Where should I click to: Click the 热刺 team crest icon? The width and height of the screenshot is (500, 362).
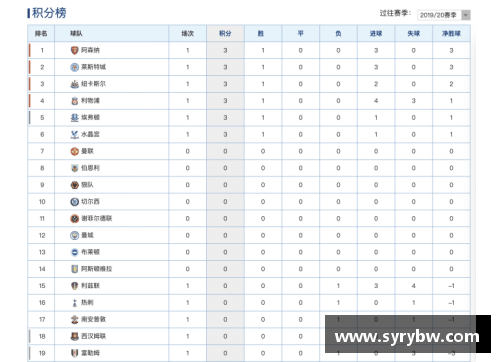click(75, 303)
